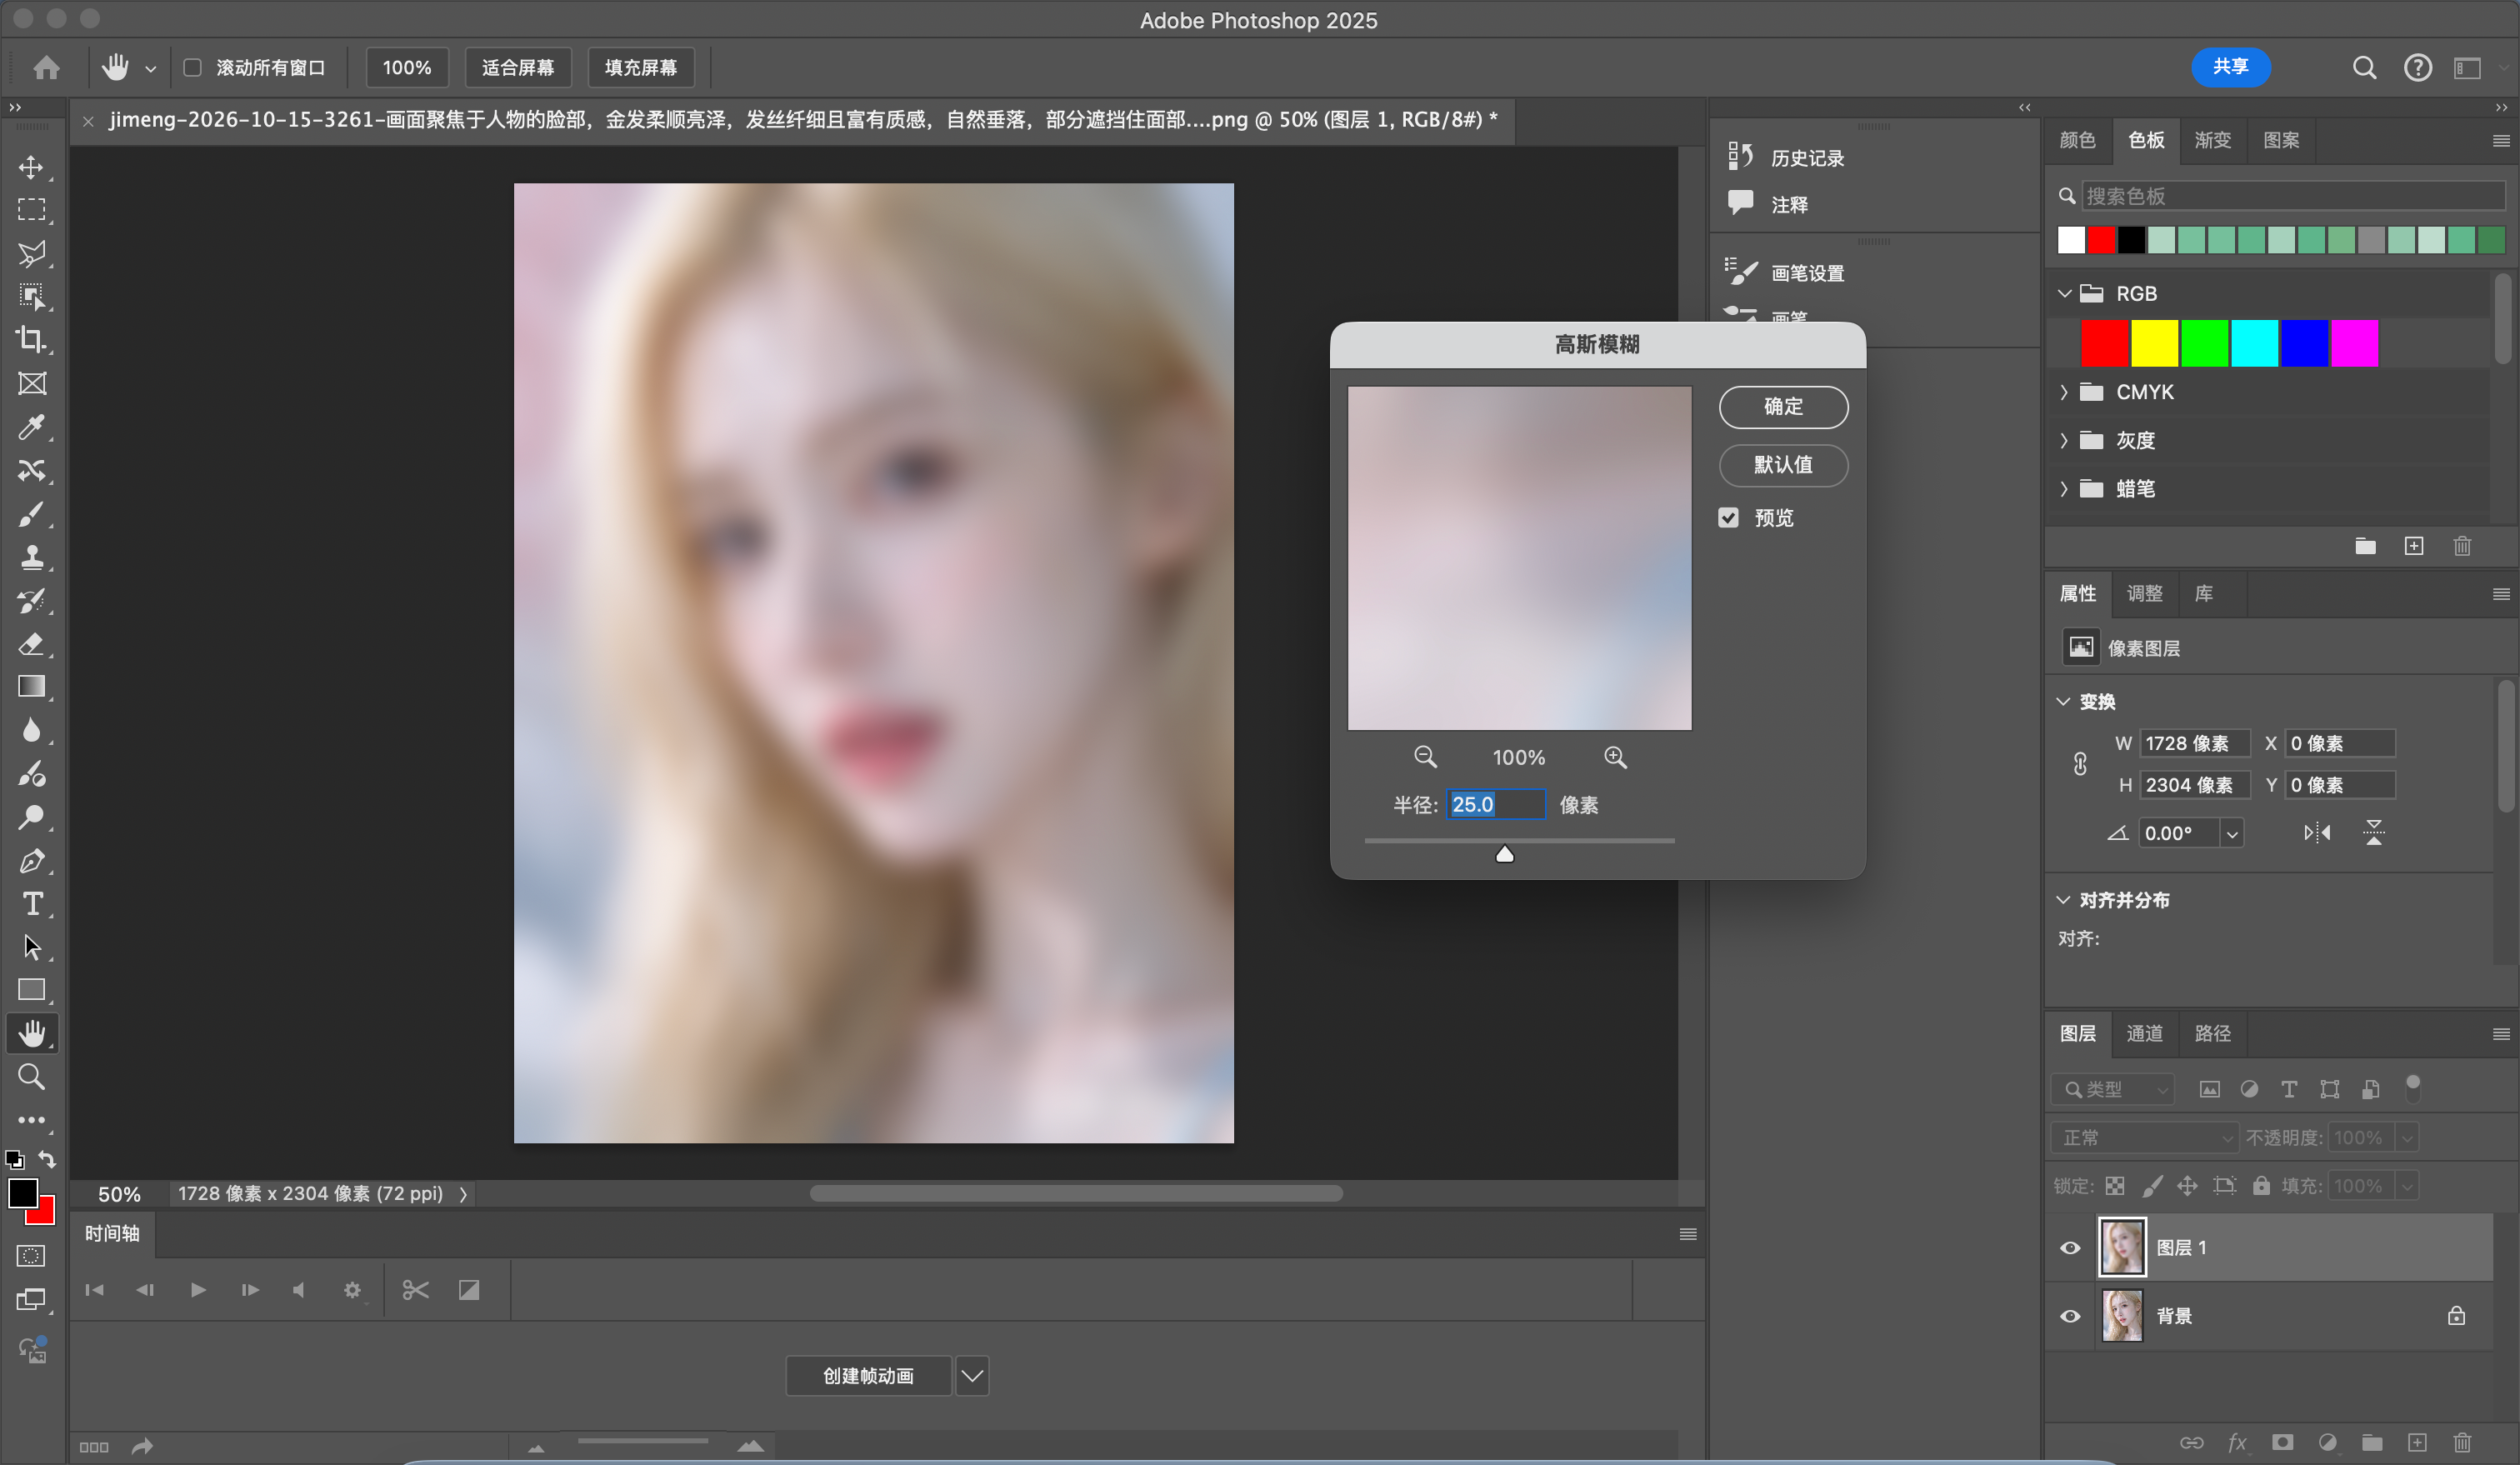
Task: Select the Eraser tool
Action: click(x=31, y=644)
